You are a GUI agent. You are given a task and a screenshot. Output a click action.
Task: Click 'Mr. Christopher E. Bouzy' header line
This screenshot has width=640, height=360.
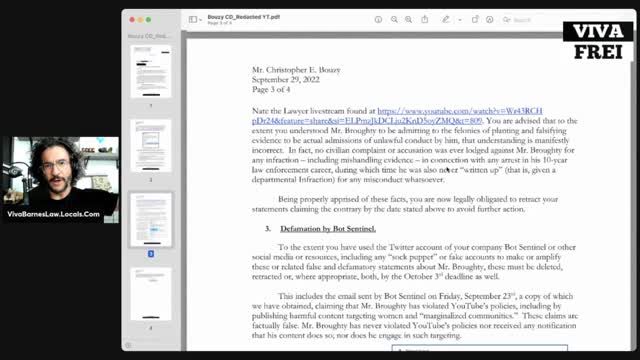coord(296,70)
